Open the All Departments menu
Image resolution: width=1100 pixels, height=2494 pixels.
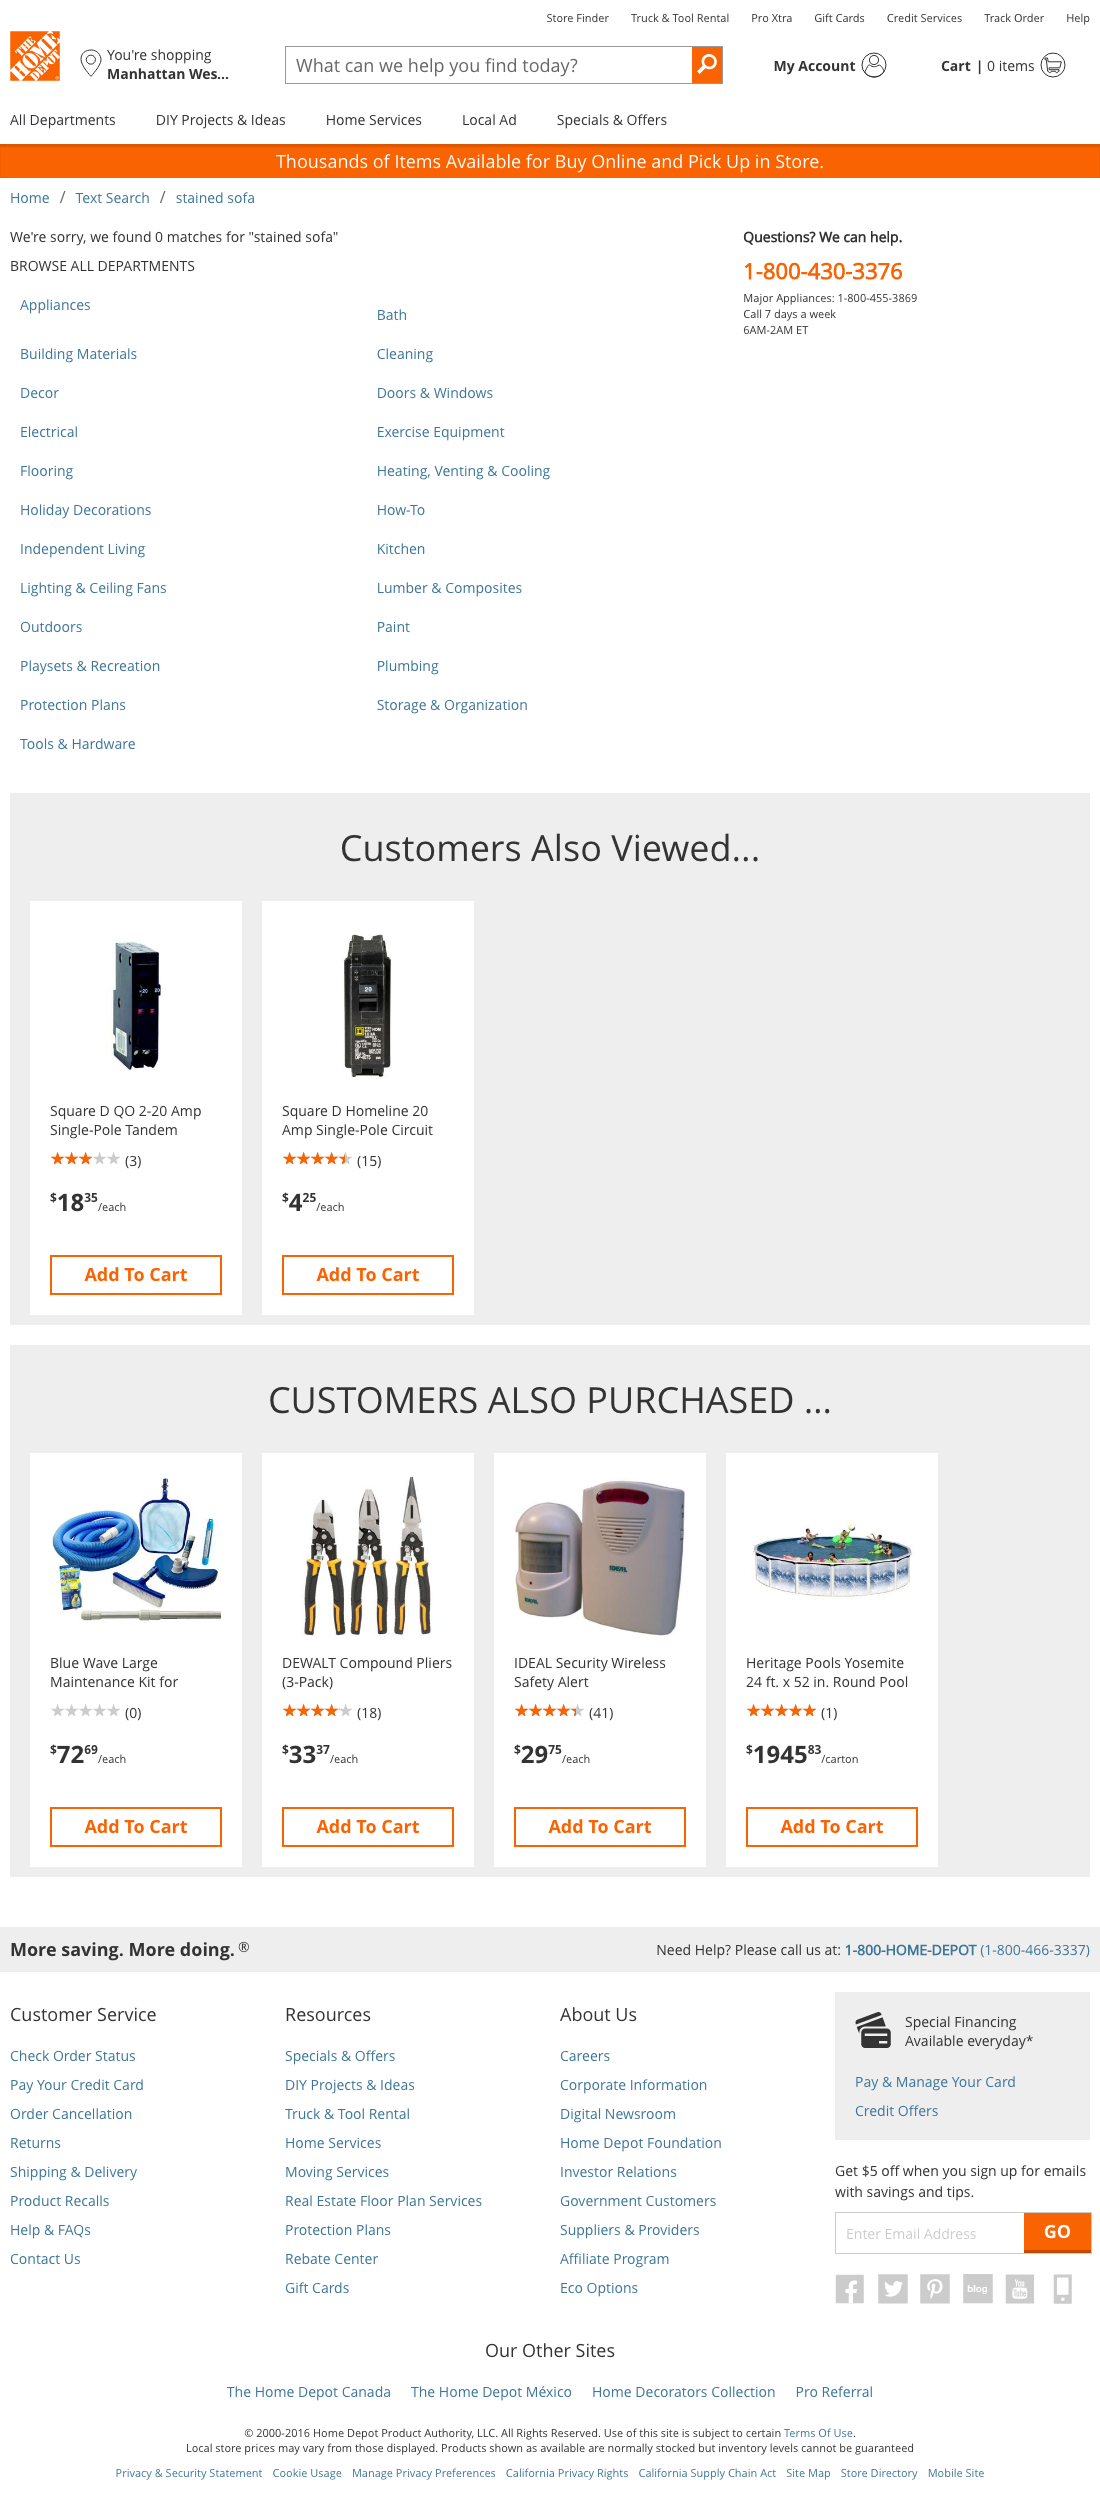coord(62,119)
